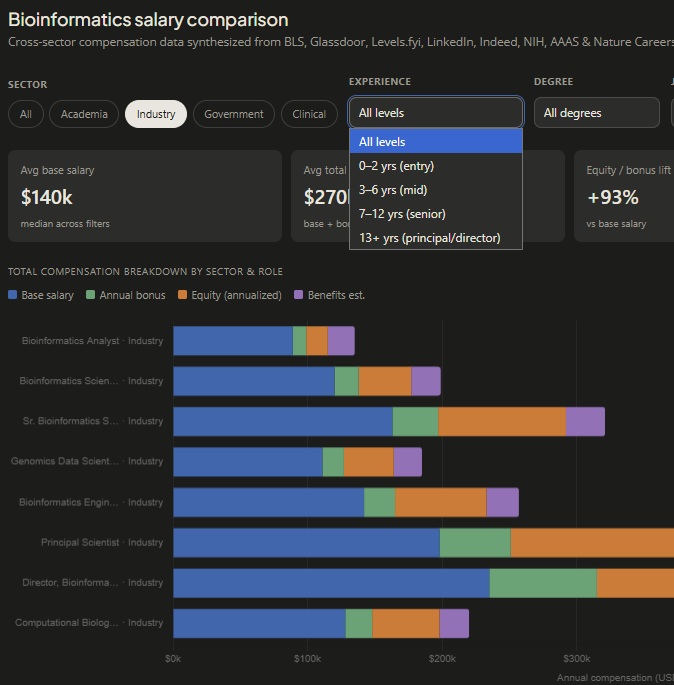Click the Annual bonus green legend swatch

coord(90,295)
